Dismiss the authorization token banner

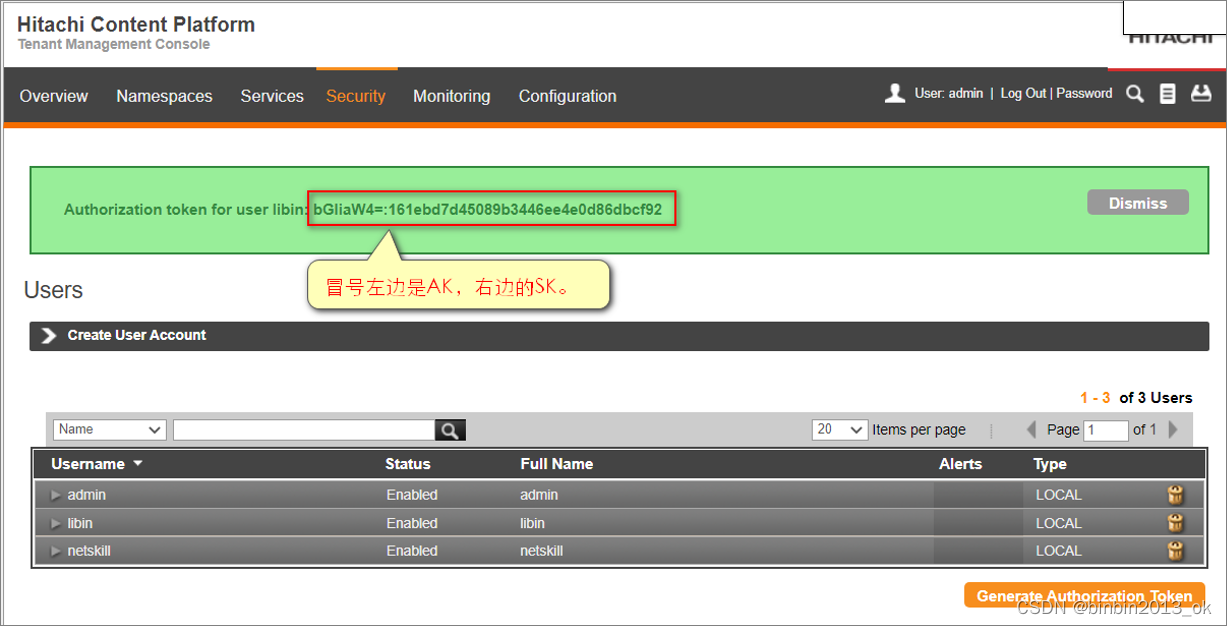[x=1137, y=202]
